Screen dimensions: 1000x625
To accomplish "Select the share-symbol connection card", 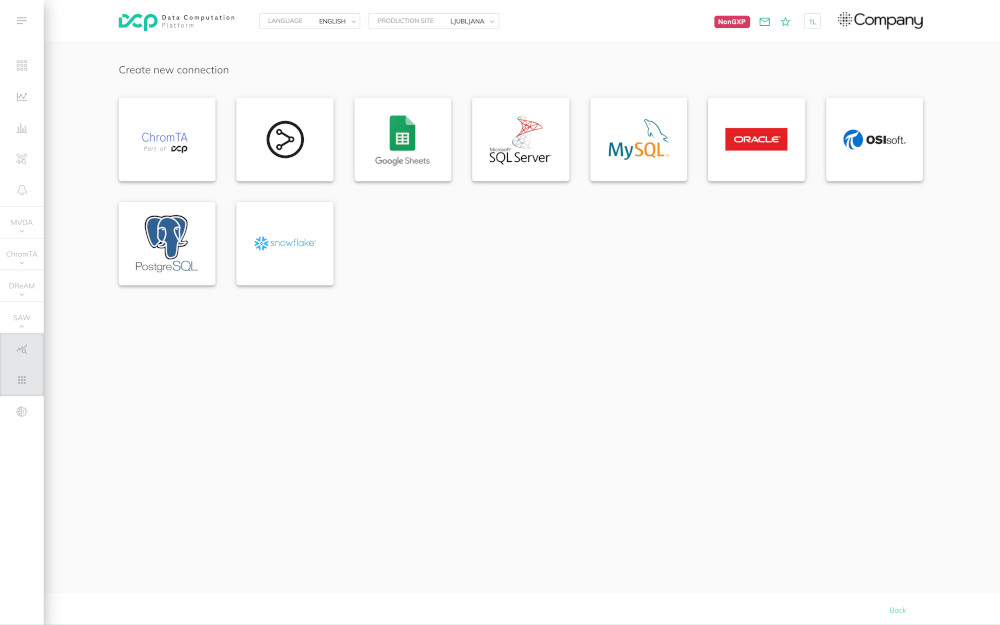I will [285, 140].
